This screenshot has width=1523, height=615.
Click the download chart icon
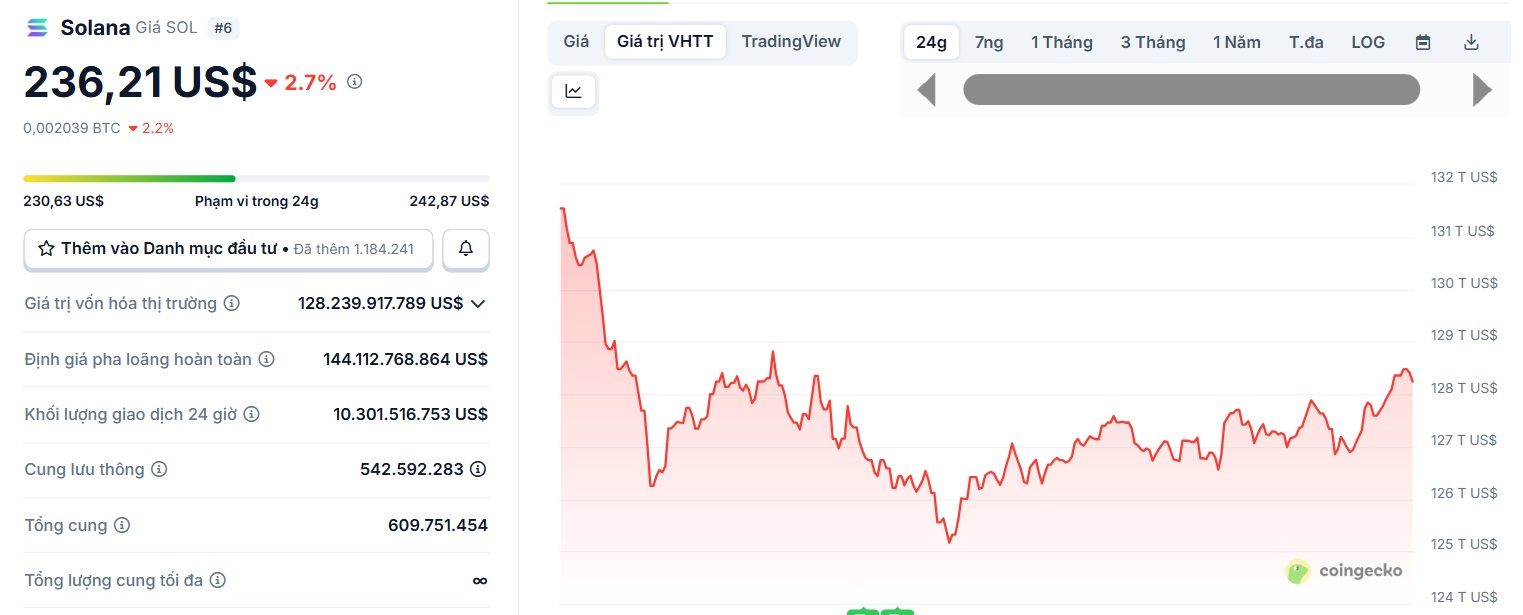click(1471, 42)
